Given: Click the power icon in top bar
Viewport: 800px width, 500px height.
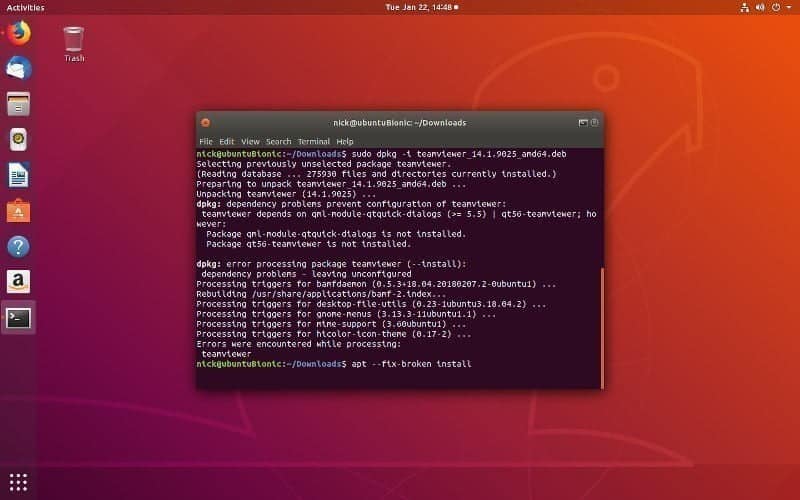Looking at the screenshot, I should [776, 7].
